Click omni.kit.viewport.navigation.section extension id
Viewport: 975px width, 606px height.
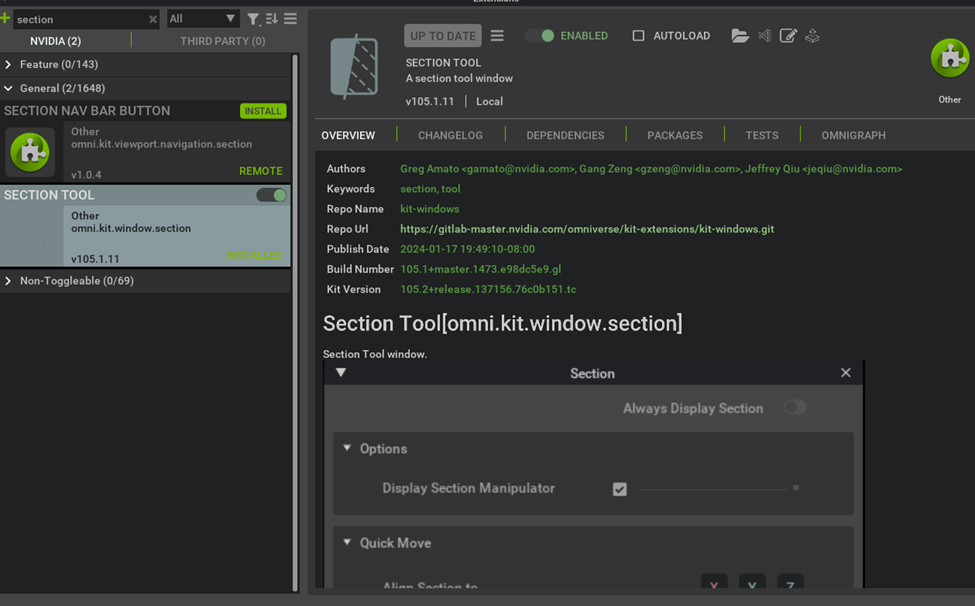[162, 144]
